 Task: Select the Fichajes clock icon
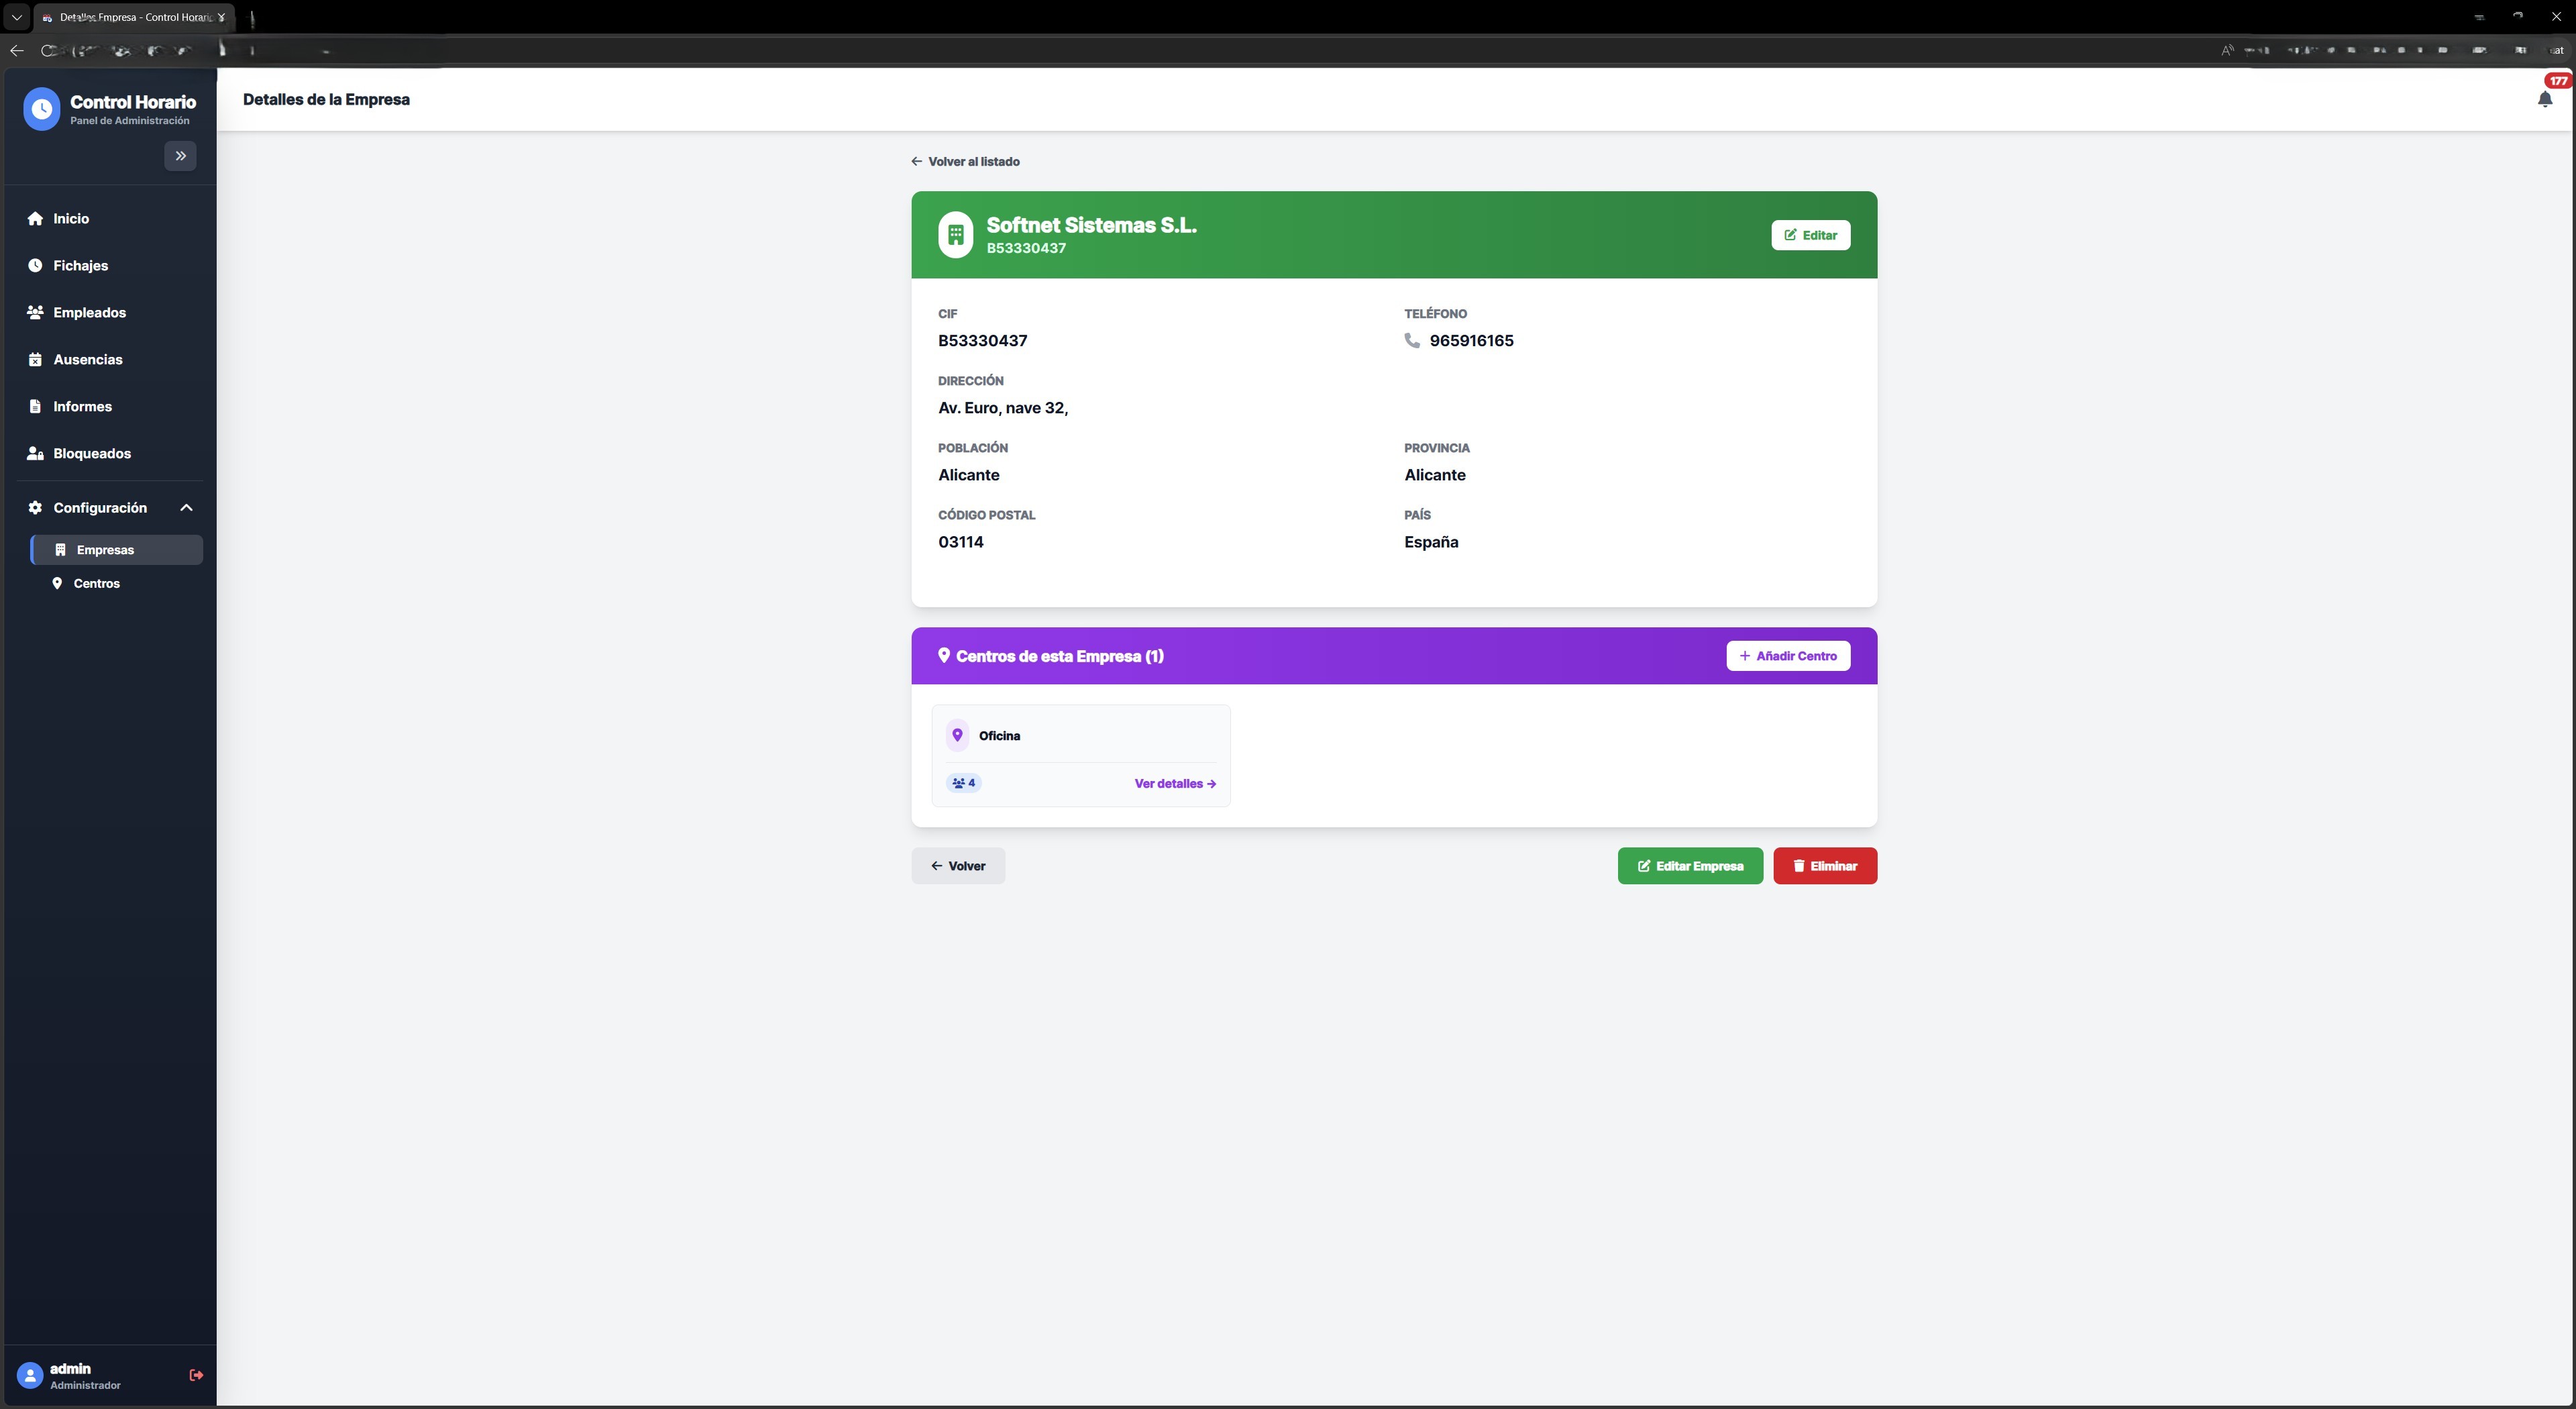point(35,265)
